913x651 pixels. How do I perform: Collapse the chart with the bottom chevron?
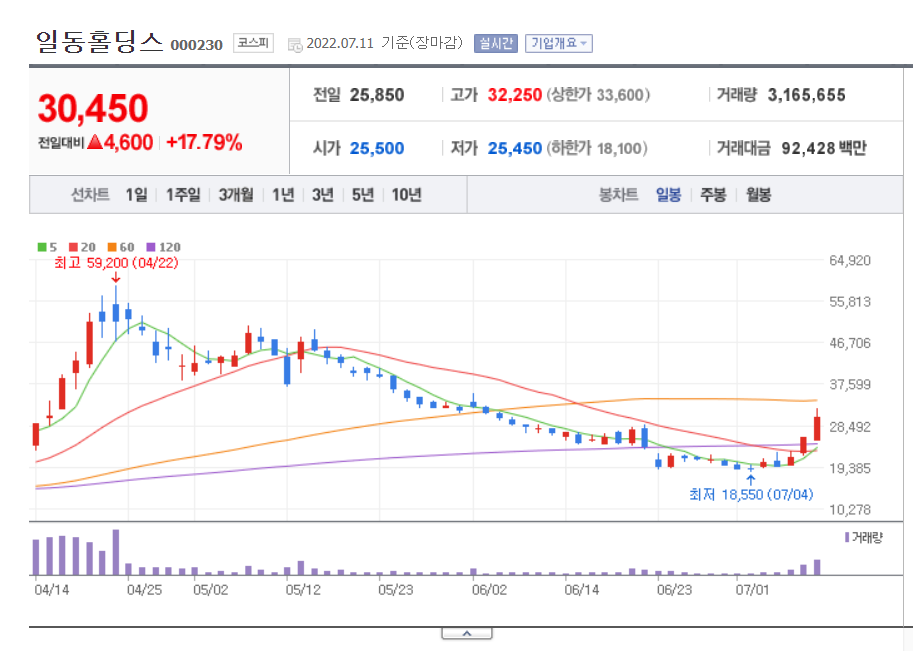coord(467,634)
